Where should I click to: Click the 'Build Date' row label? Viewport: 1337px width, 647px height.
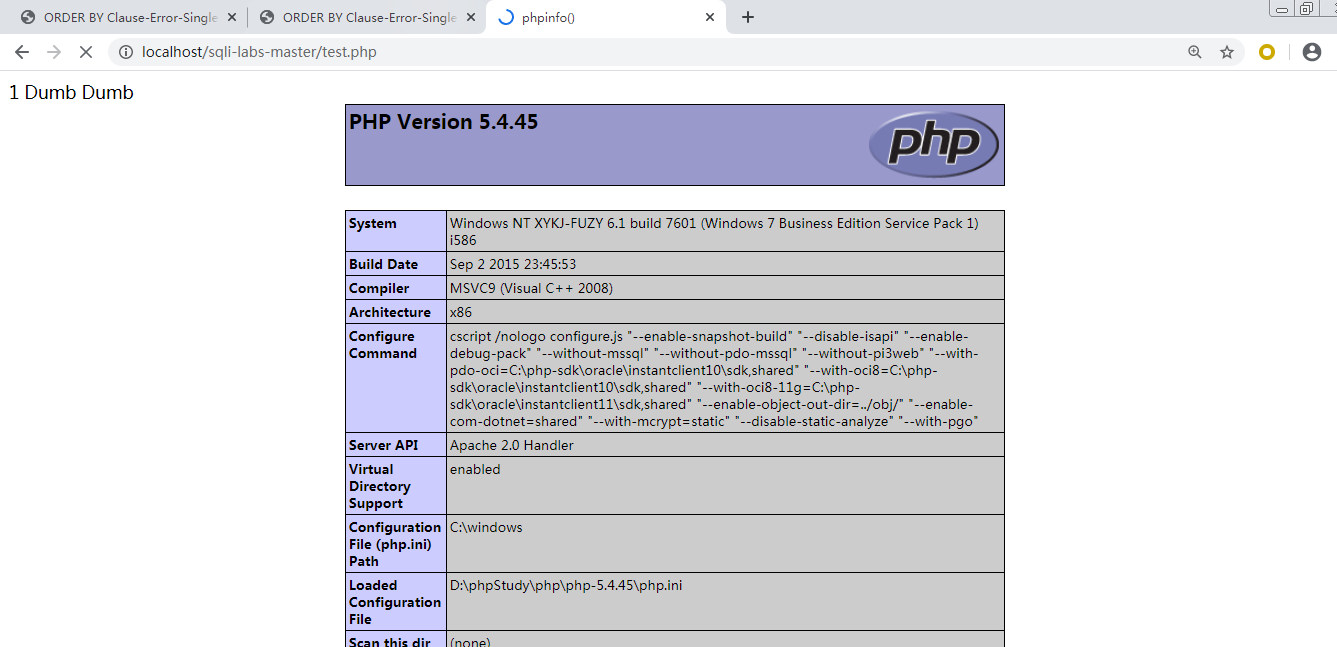click(x=383, y=265)
